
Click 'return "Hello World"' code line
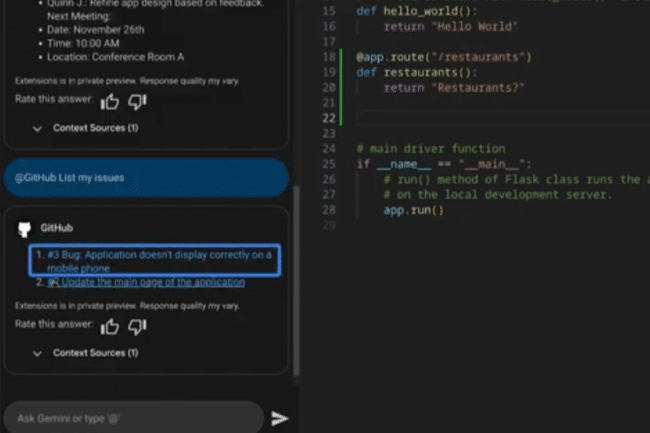coord(451,27)
